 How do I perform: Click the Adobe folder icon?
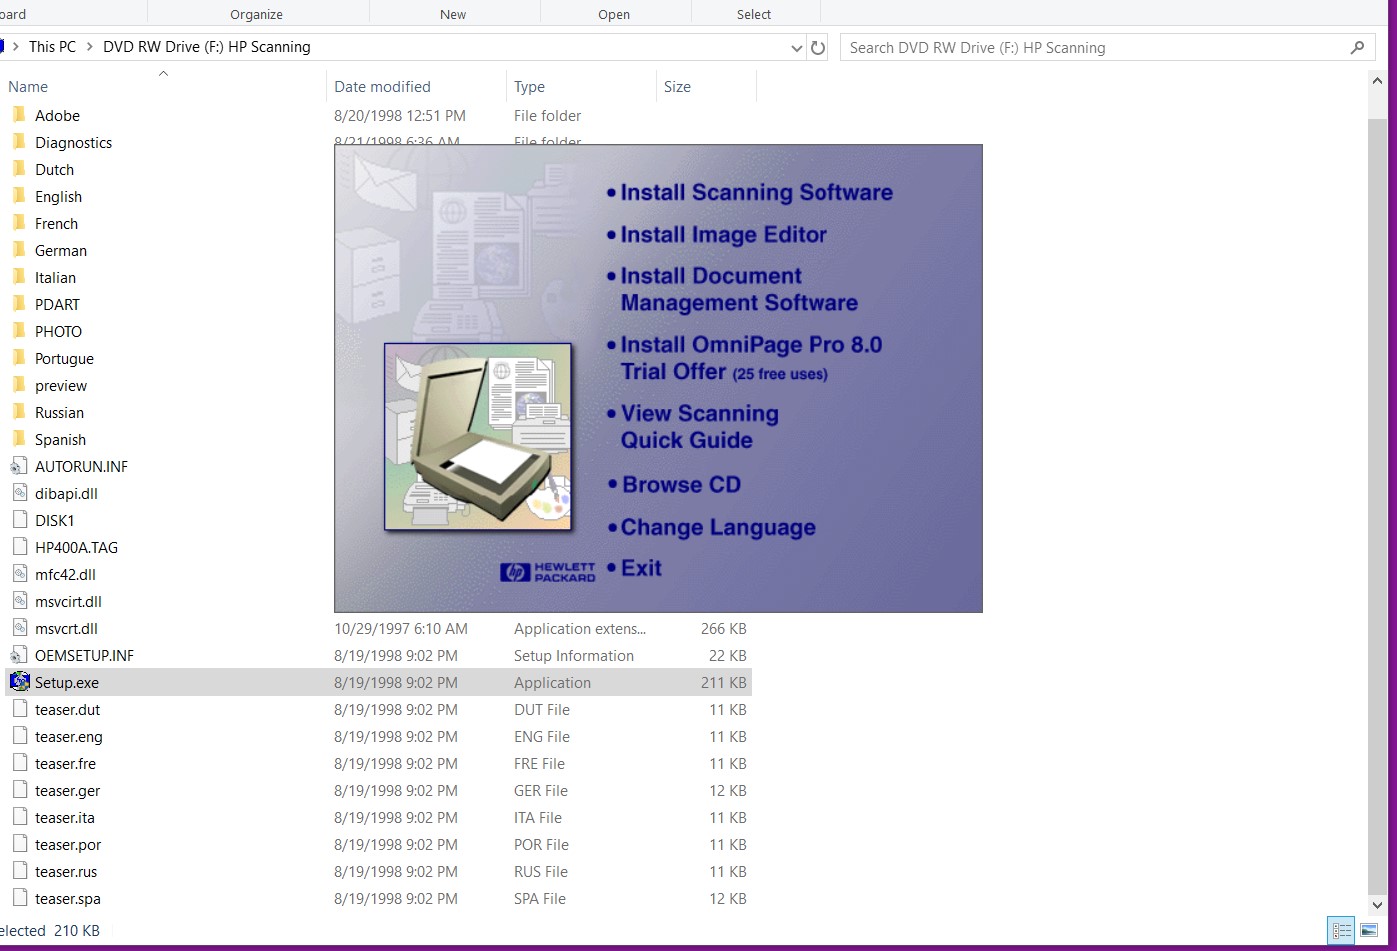pyautogui.click(x=19, y=115)
